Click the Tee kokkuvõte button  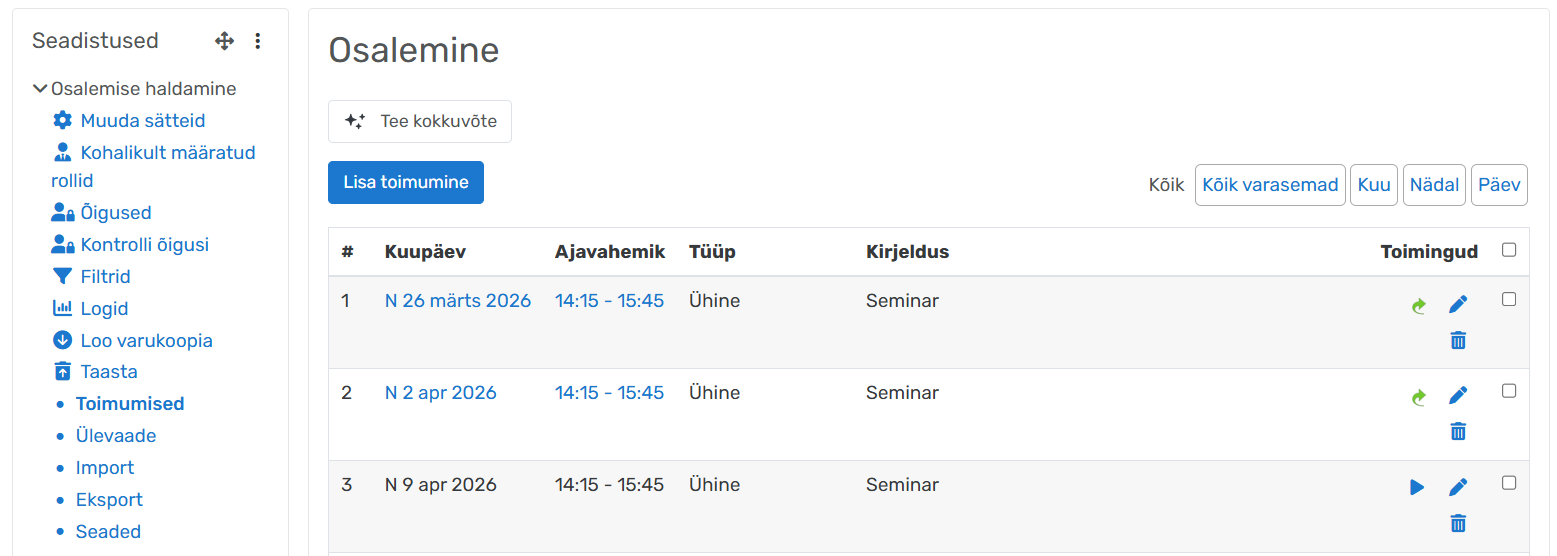pyautogui.click(x=420, y=121)
